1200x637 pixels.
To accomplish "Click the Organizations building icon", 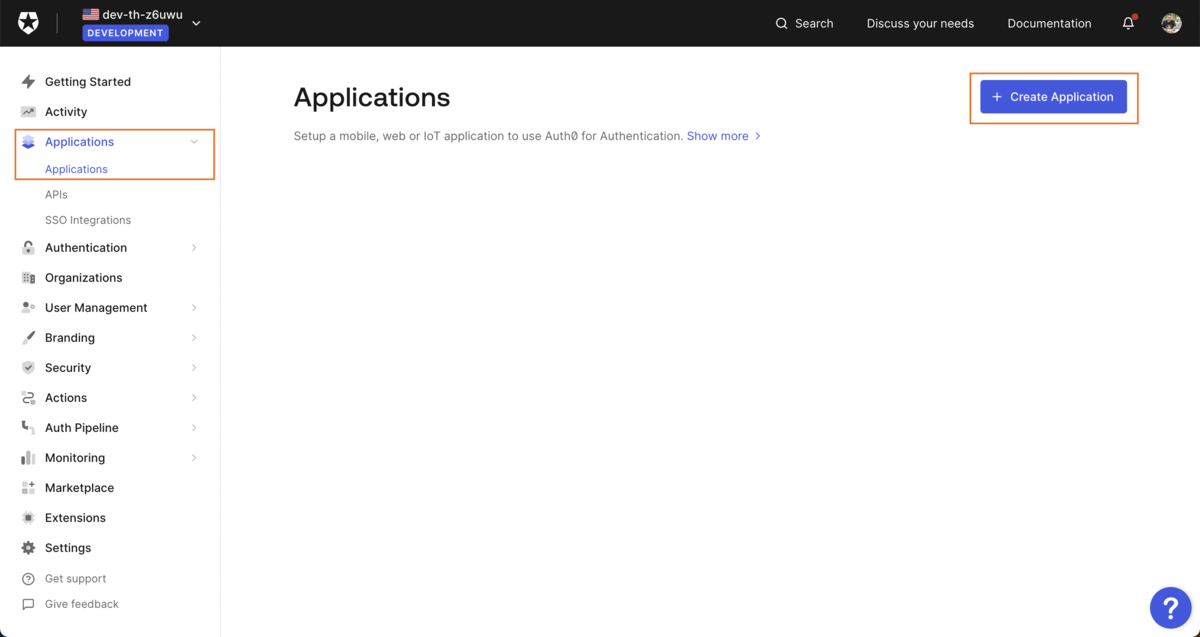I will [28, 278].
